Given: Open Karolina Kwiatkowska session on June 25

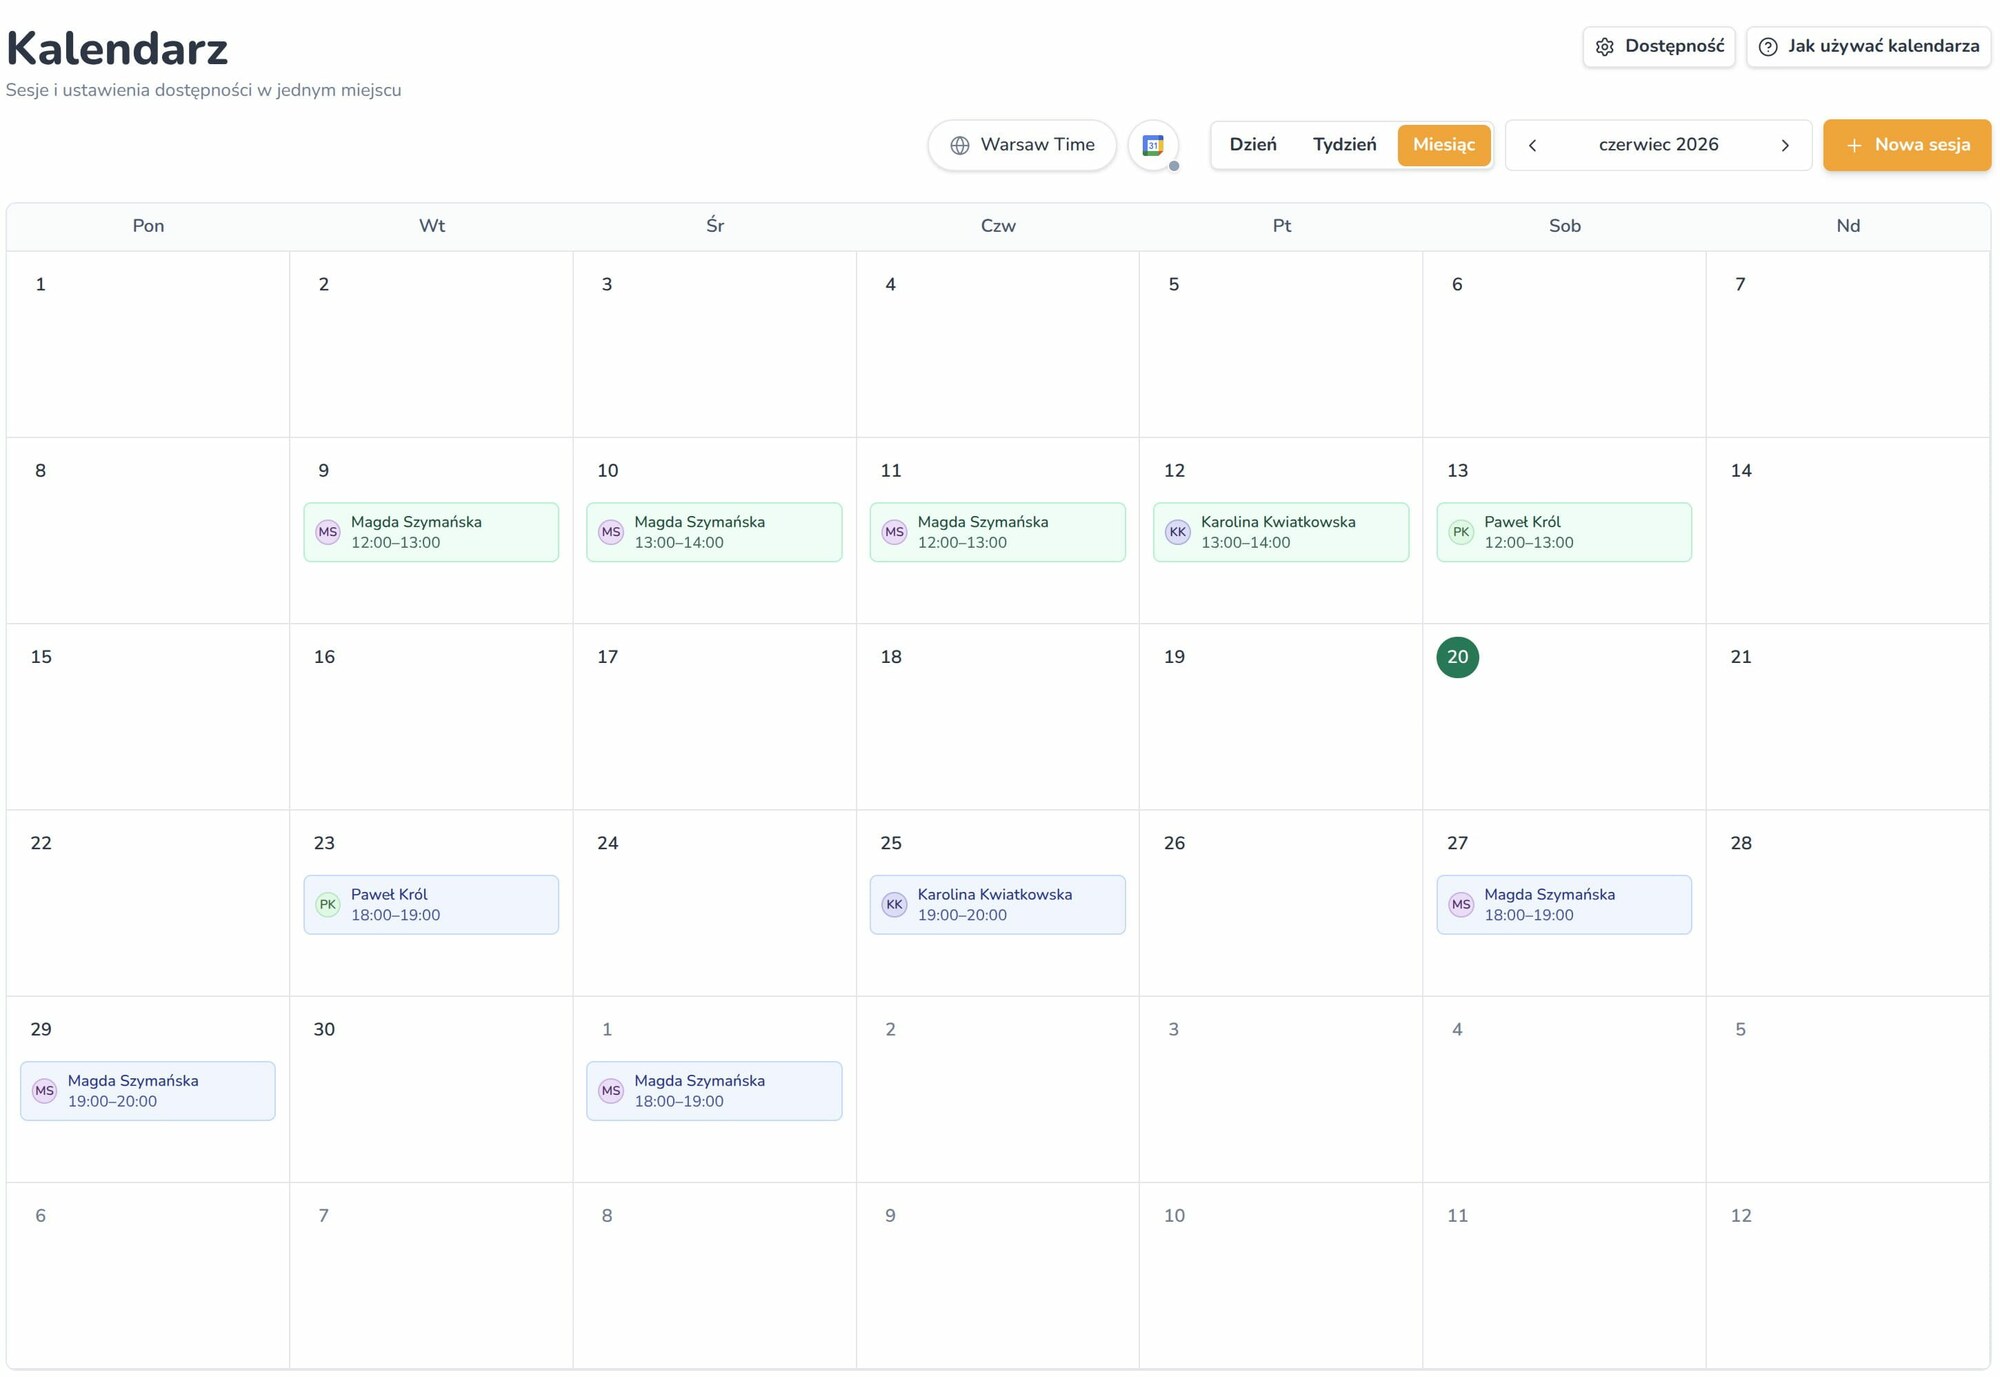Looking at the screenshot, I should pos(997,905).
